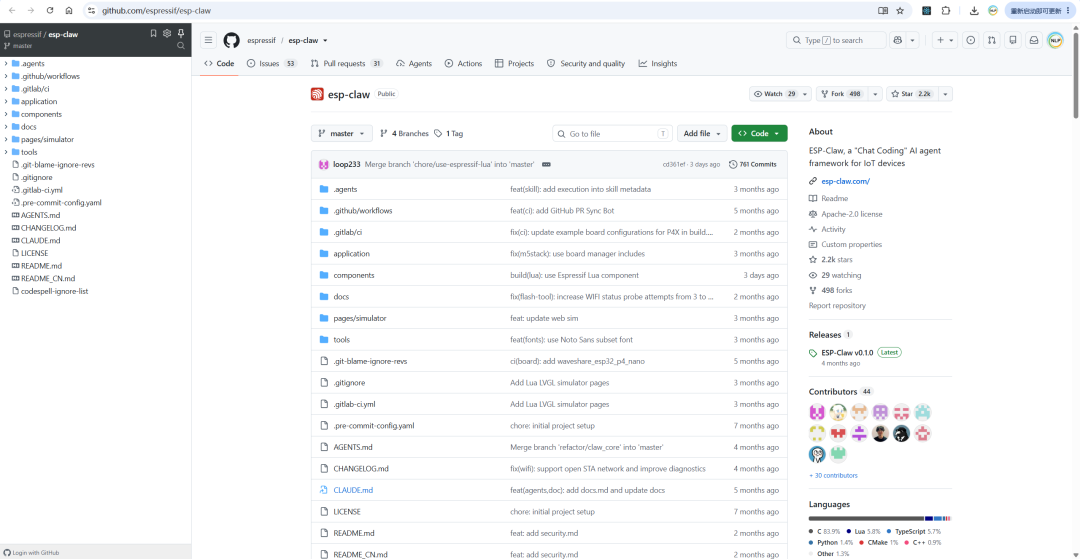The width and height of the screenshot is (1080, 559).
Task: Click the loop233 author avatar
Action: coord(324,165)
